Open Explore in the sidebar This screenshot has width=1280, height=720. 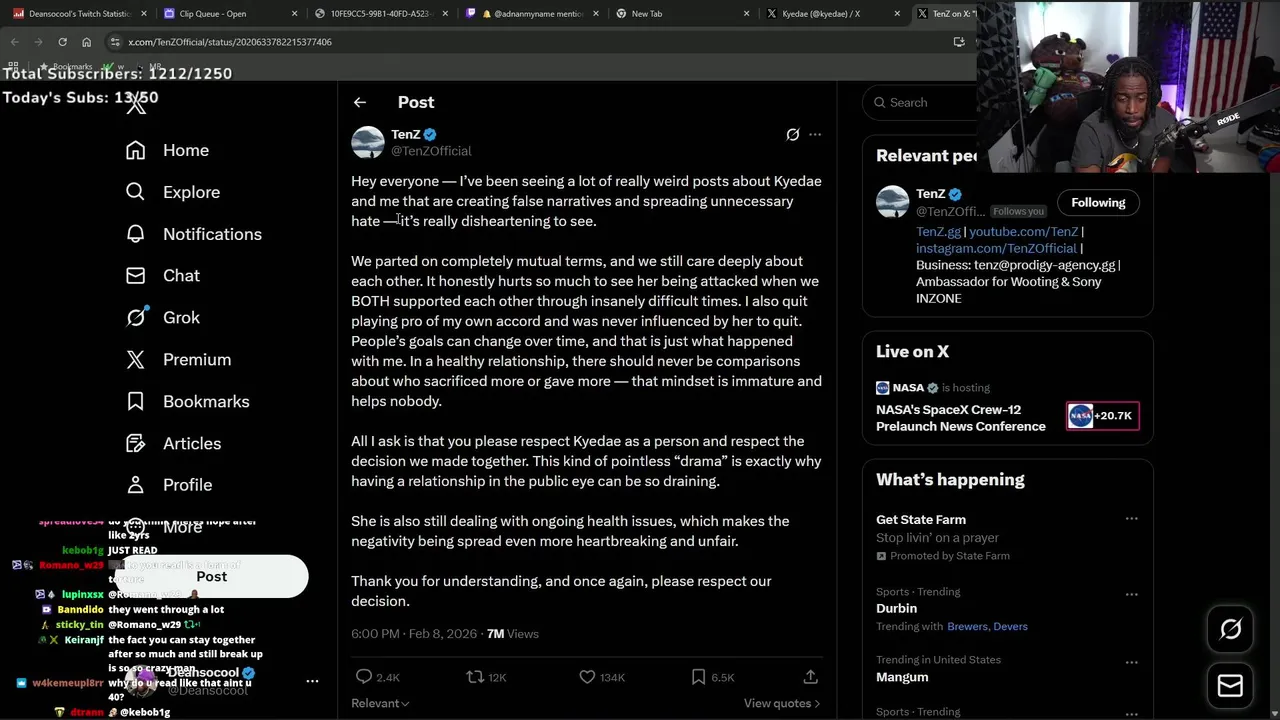tap(172, 192)
